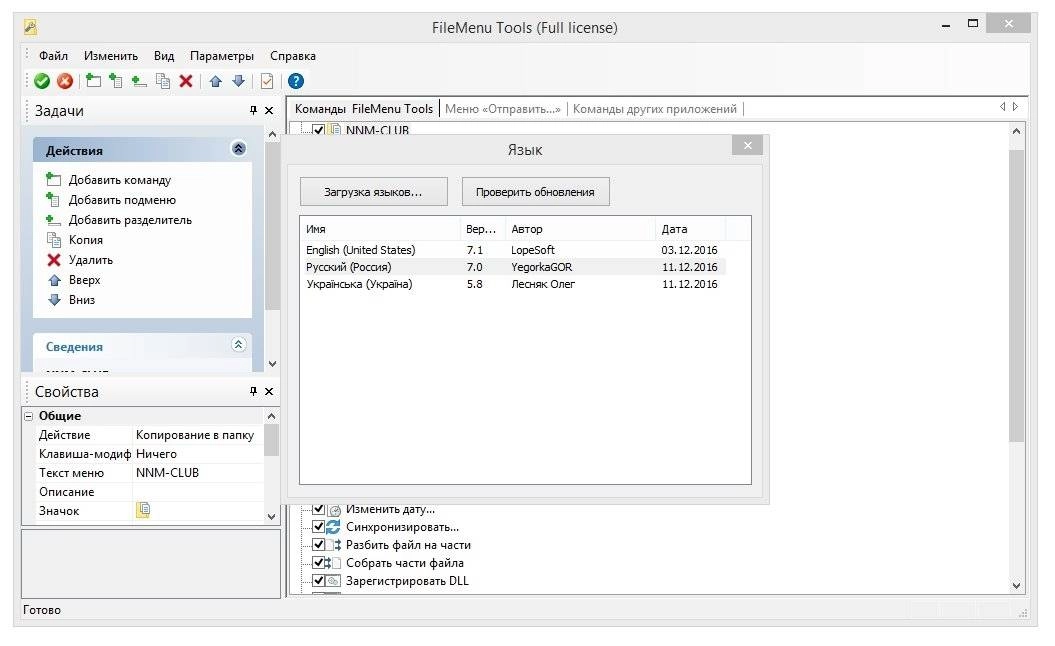Uncheck the Зарегистрировать DLL checkbox

[x=319, y=581]
